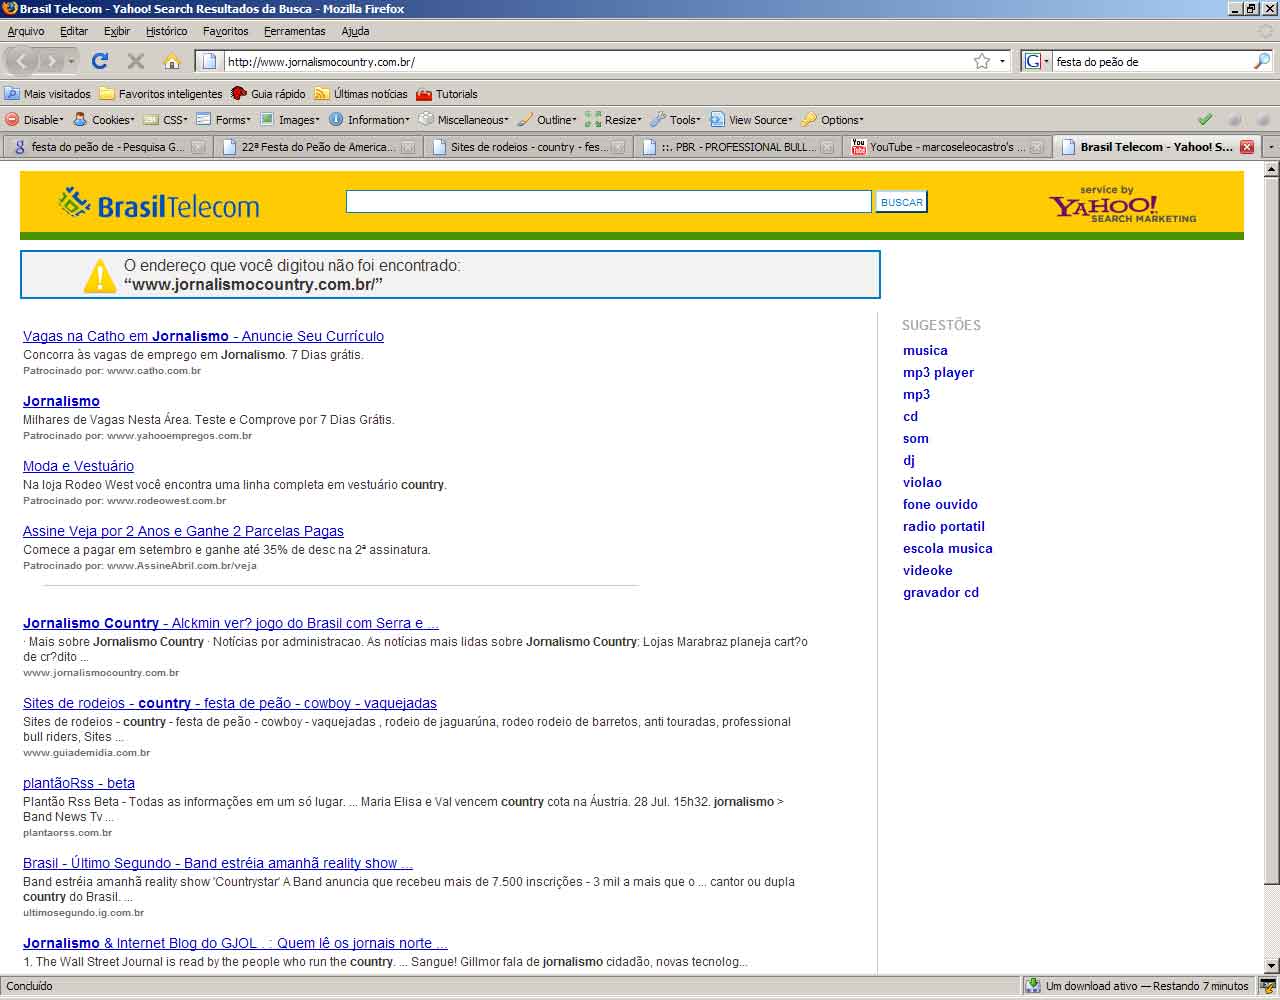This screenshot has height=1000, width=1280.
Task: Open the Histórico menu
Action: pos(166,31)
